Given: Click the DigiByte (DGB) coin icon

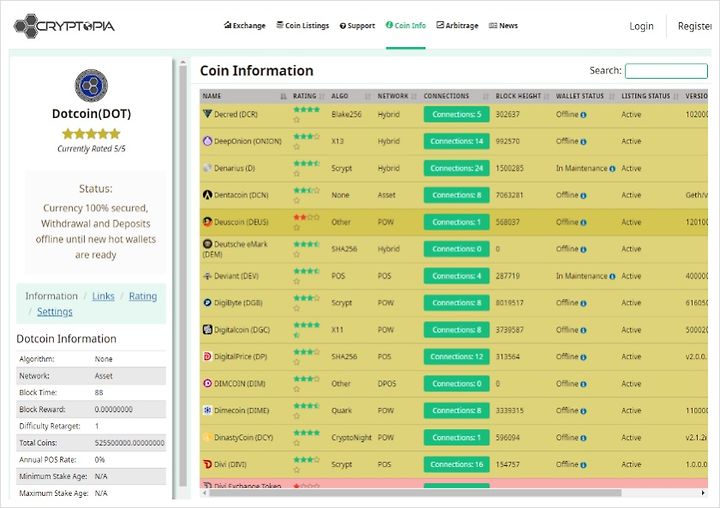Looking at the screenshot, I should pyautogui.click(x=208, y=303).
